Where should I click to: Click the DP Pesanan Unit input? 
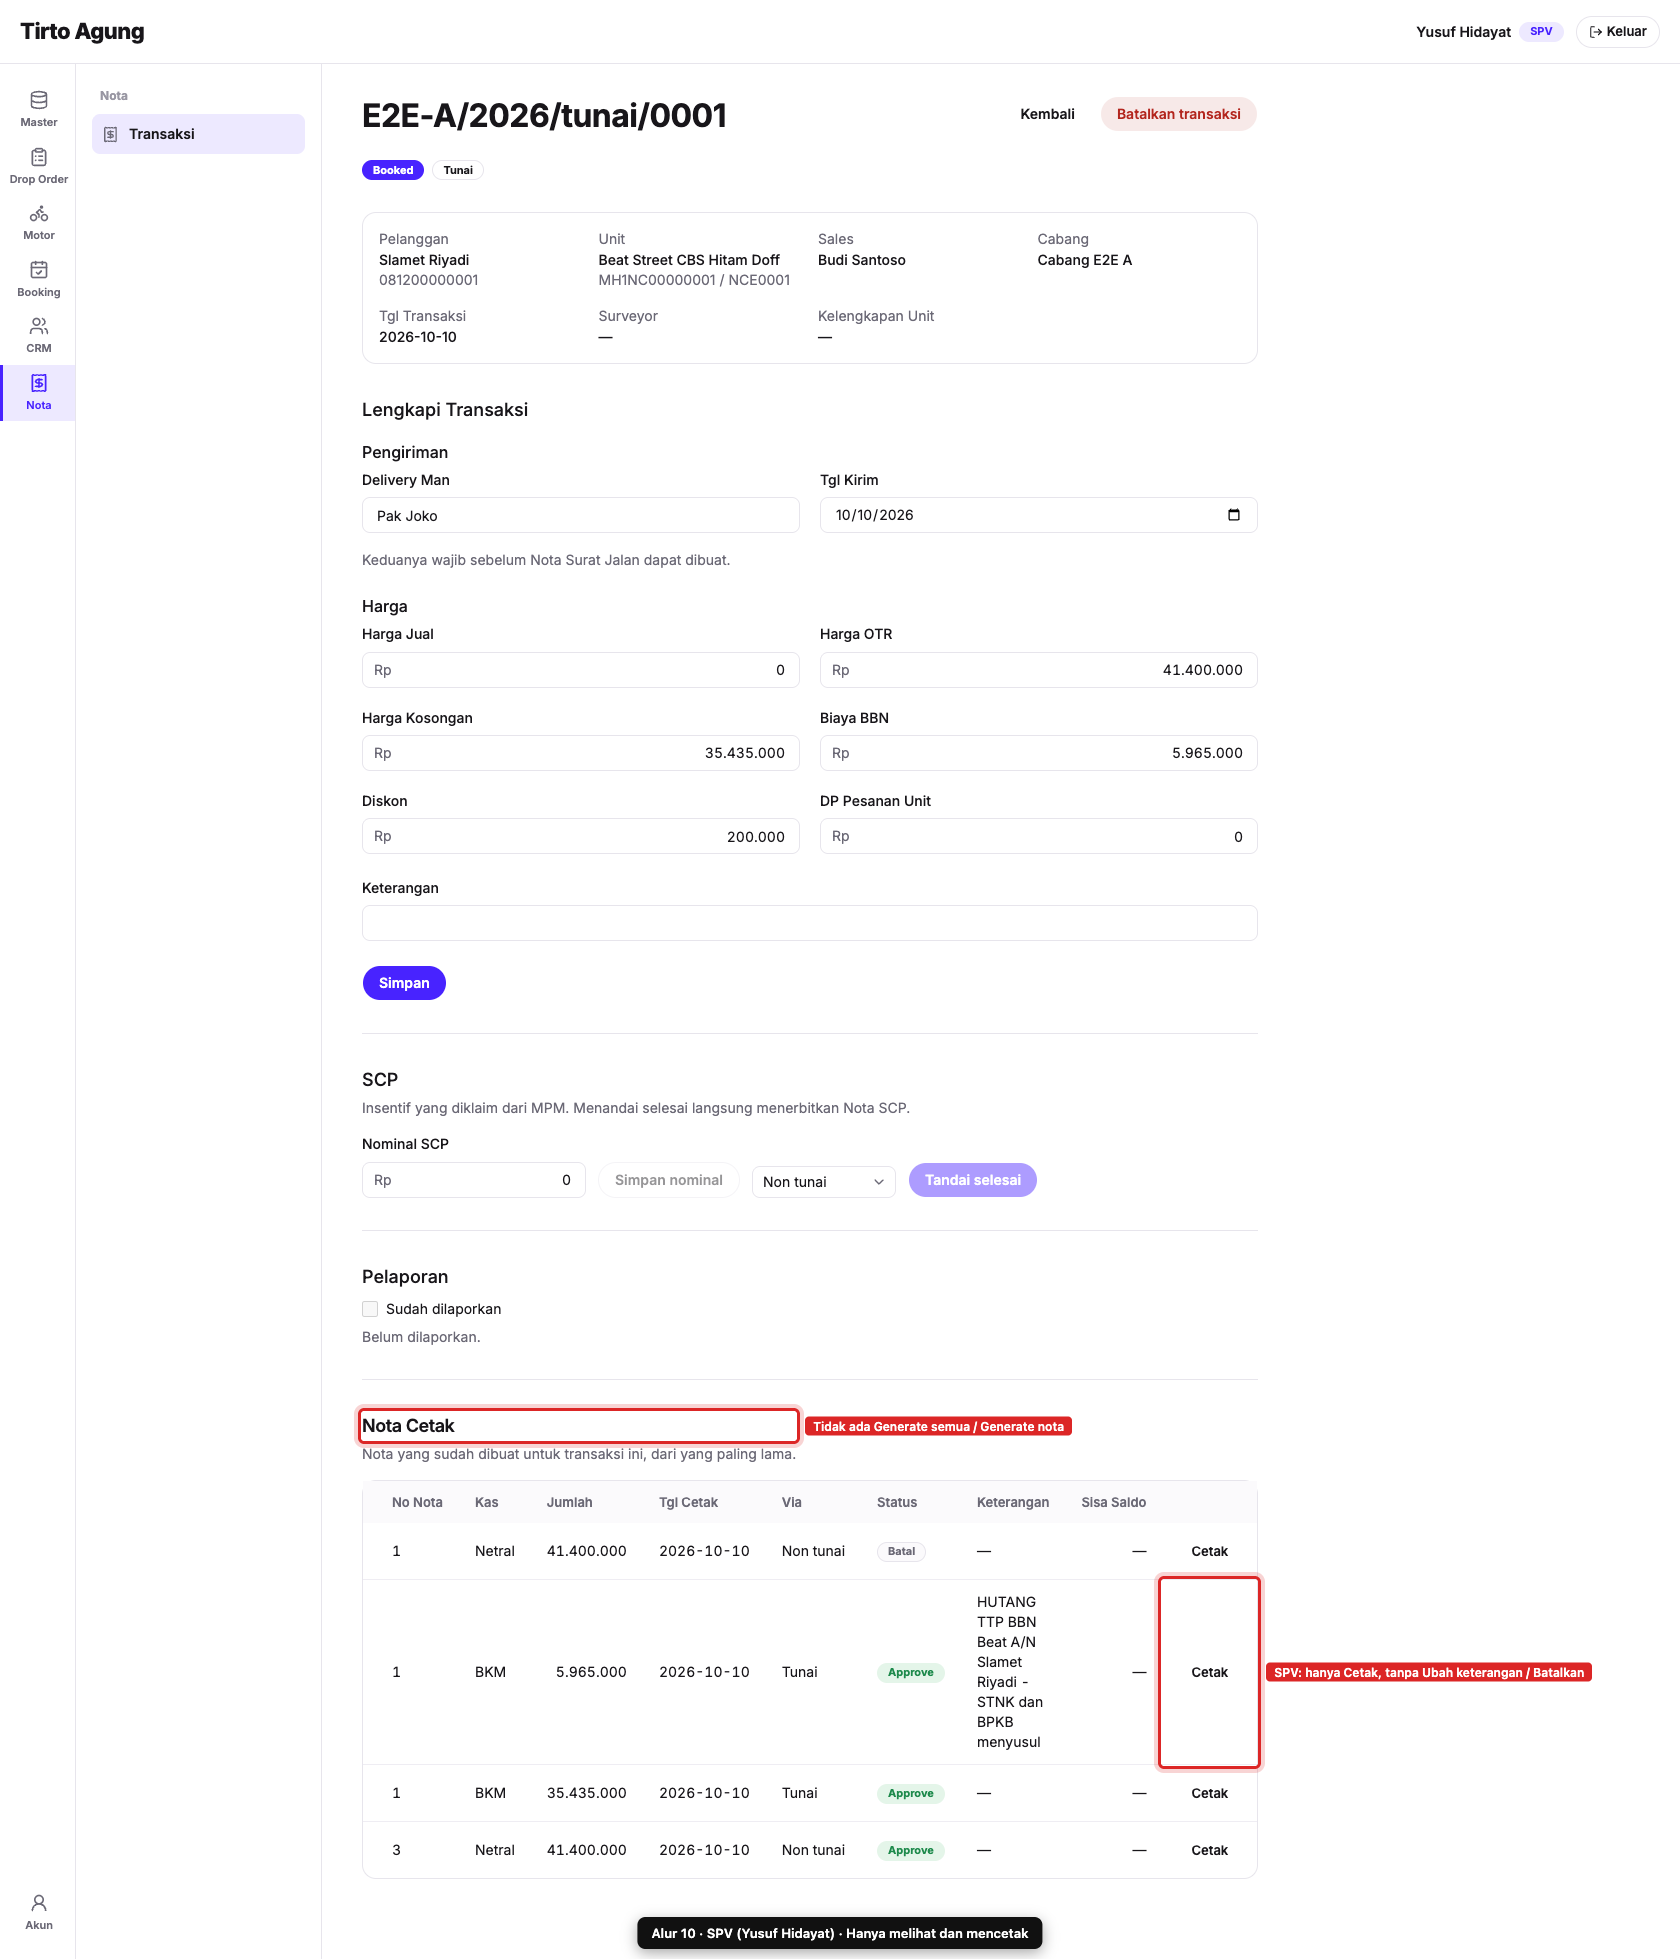(x=1038, y=836)
